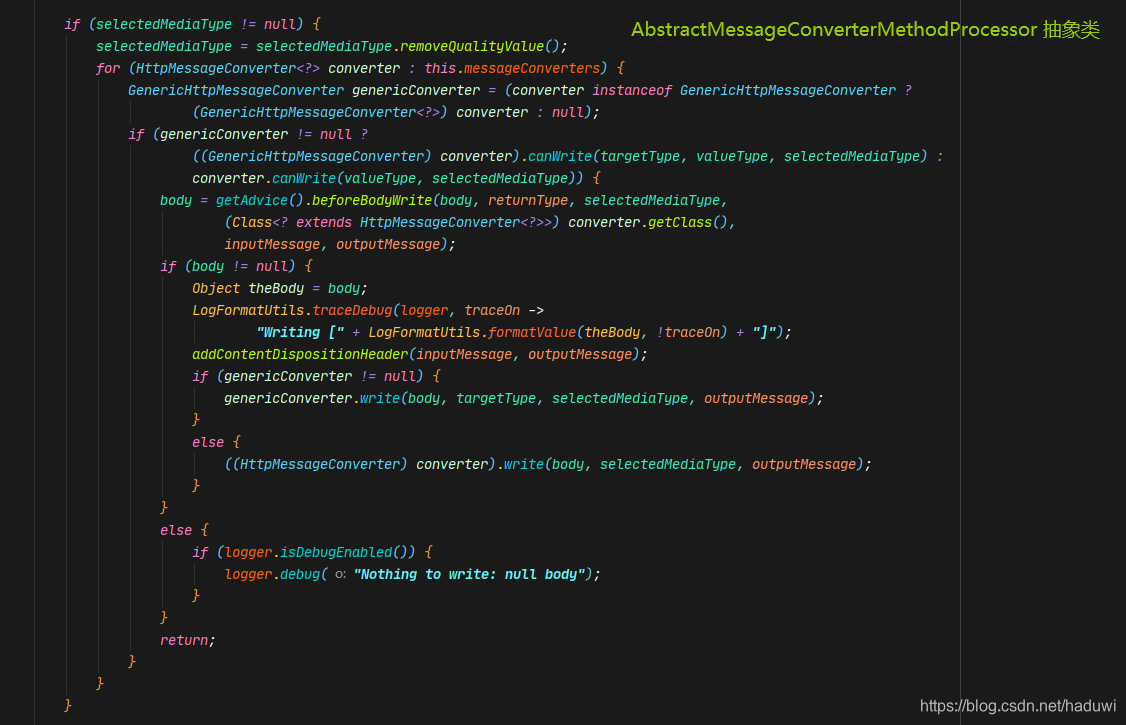1126x725 pixels.
Task: Click the 'o:' parameter hint in logger.debug
Action: (x=340, y=575)
